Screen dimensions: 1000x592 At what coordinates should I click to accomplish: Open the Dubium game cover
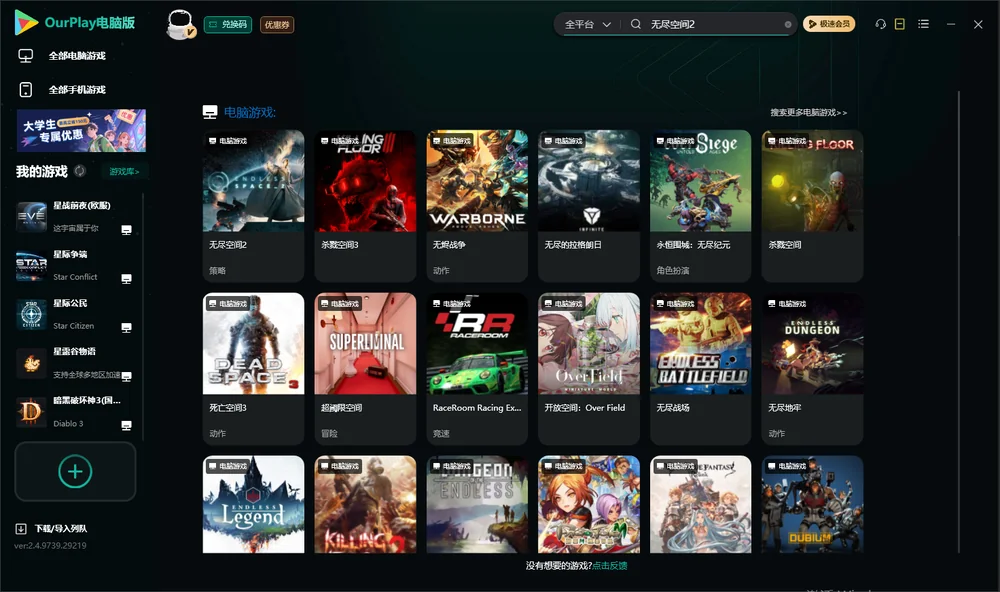coord(812,504)
